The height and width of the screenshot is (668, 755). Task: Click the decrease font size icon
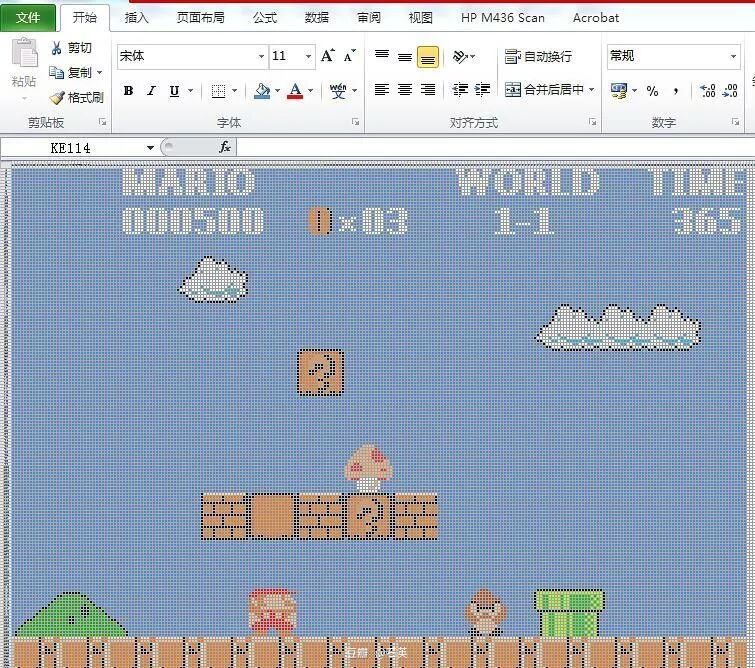350,56
